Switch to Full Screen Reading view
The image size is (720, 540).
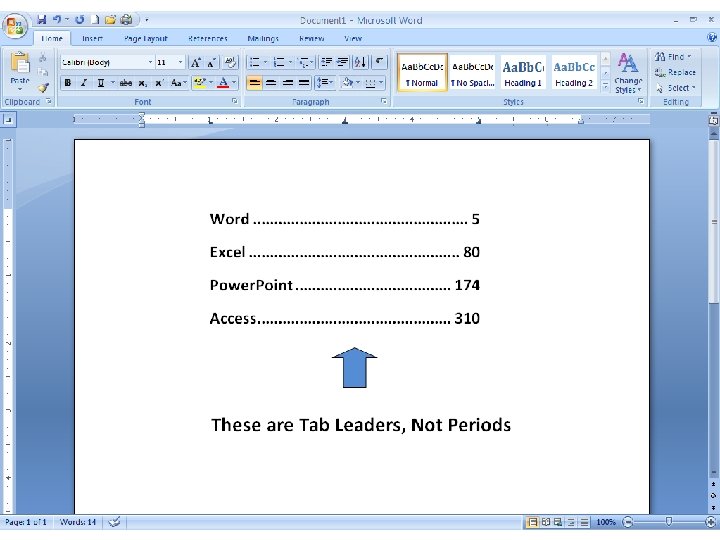coord(546,522)
